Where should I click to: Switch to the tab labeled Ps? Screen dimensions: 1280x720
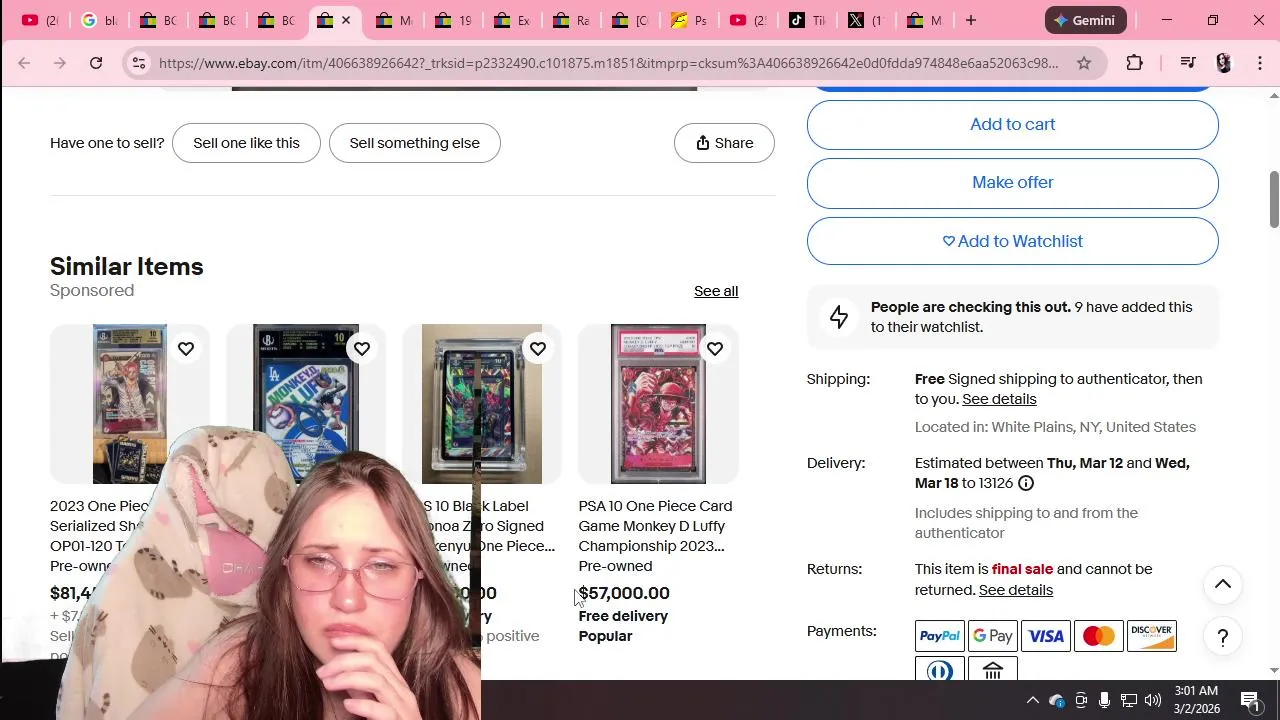(x=689, y=20)
